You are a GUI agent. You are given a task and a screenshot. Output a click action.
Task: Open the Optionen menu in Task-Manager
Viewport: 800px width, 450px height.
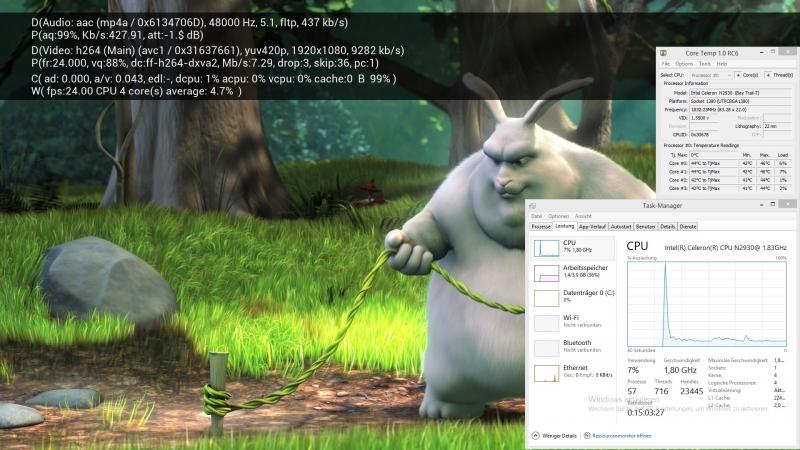558,216
